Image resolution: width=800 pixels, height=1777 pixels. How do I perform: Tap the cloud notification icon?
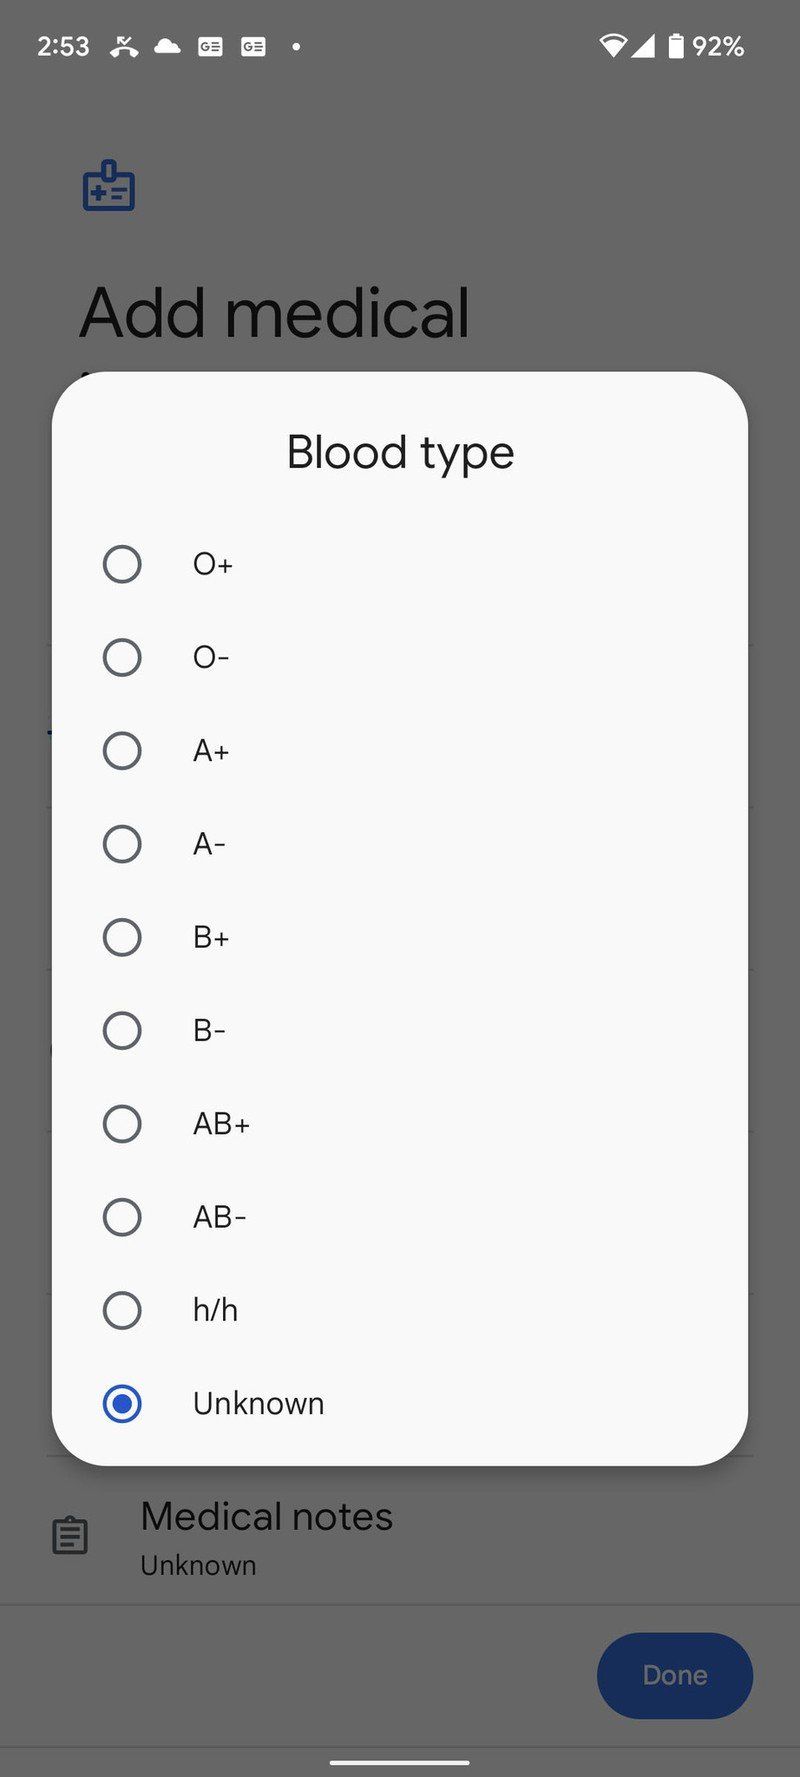(x=167, y=46)
